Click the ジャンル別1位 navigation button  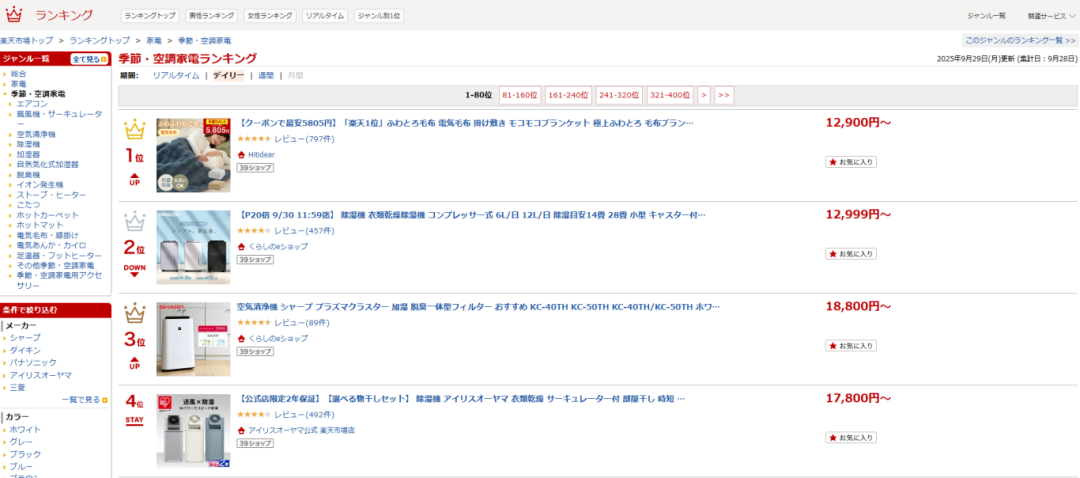(379, 16)
